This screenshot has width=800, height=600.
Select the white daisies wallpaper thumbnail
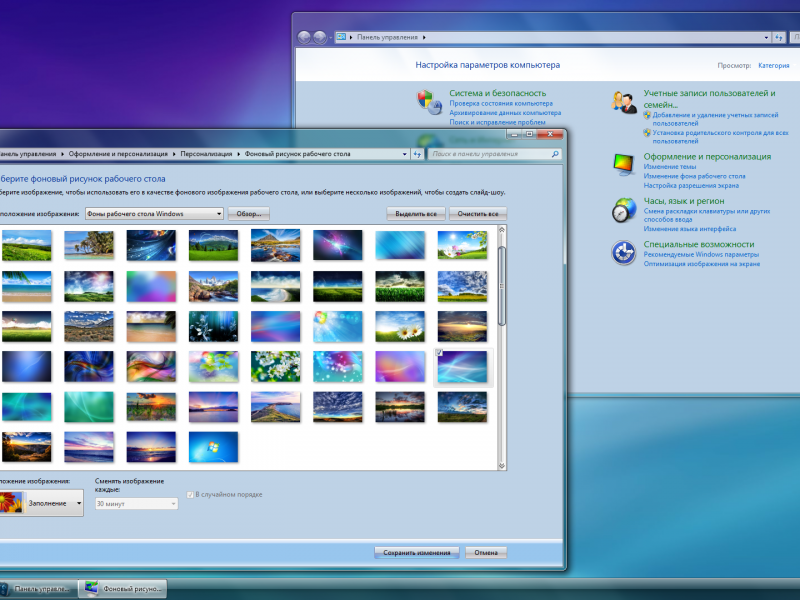click(x=400, y=327)
